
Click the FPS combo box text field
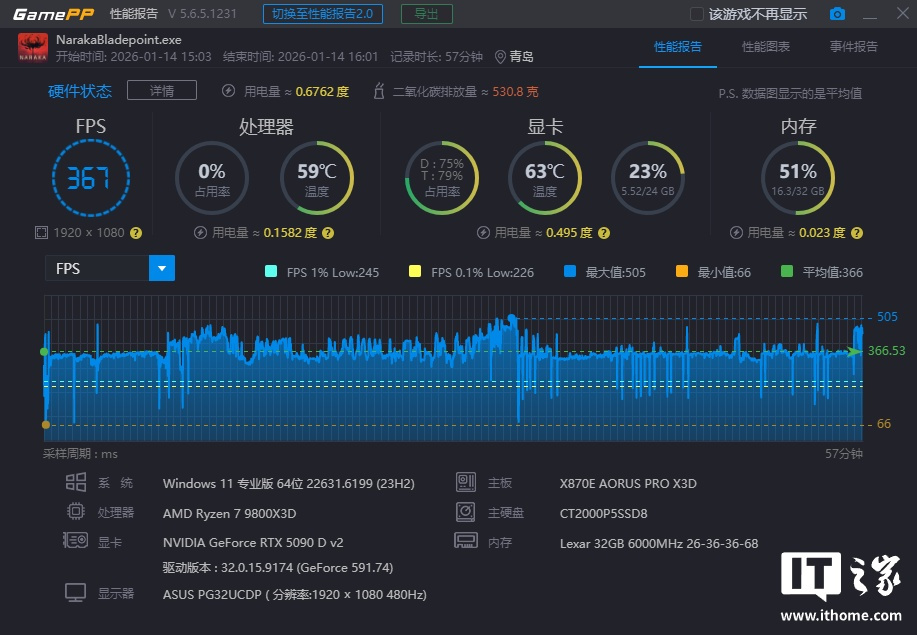click(97, 268)
